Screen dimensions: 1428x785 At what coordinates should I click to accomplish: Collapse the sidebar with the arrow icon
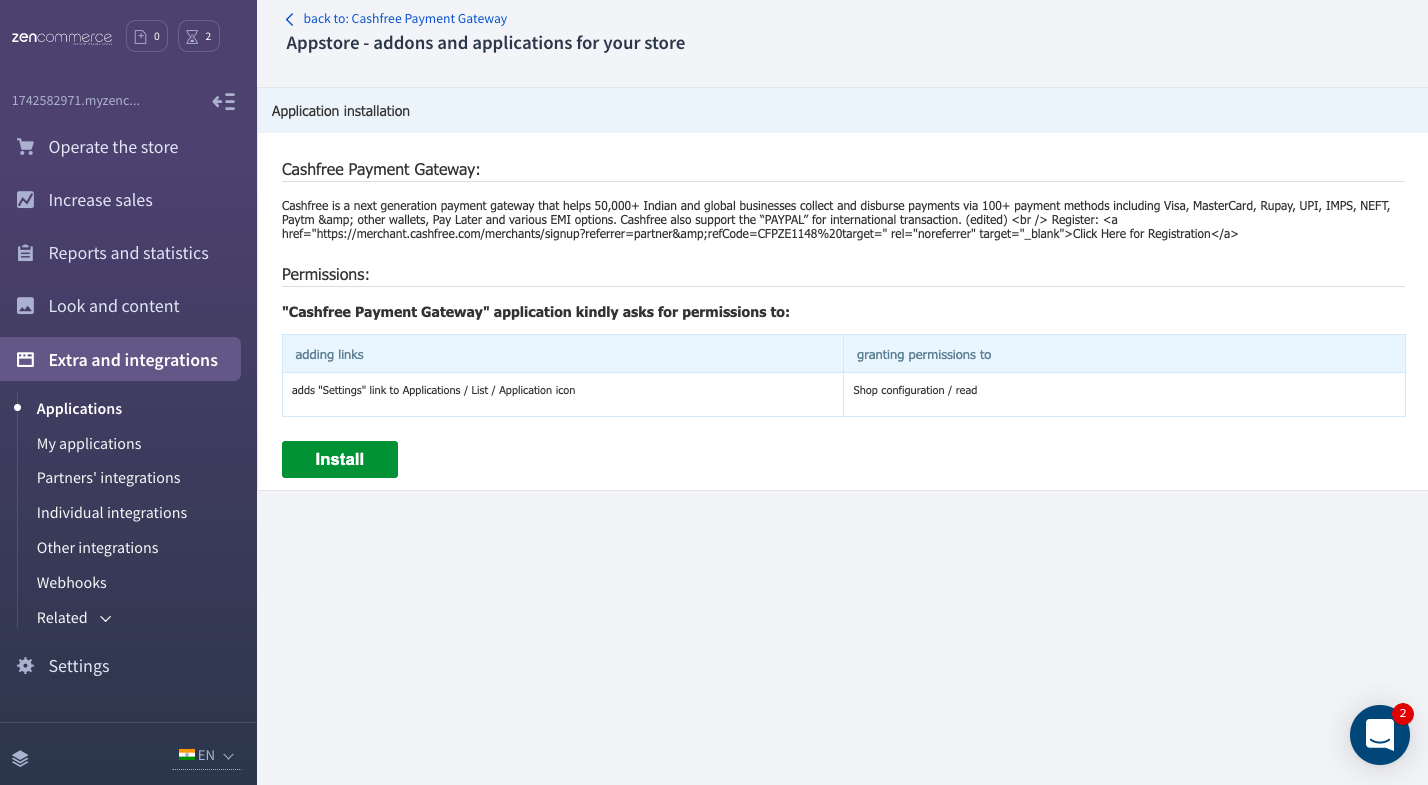tap(224, 101)
